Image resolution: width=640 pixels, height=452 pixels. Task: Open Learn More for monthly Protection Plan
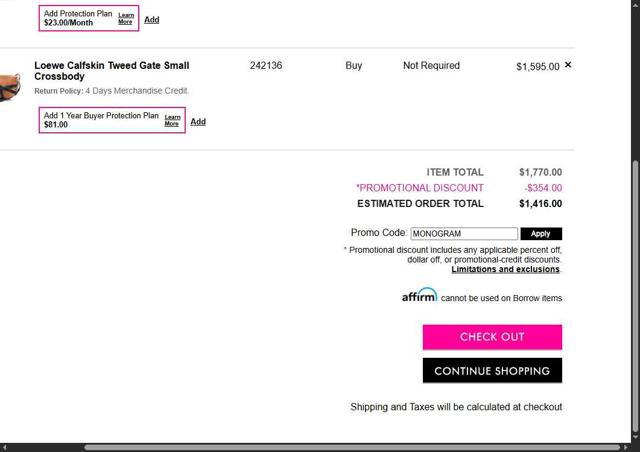[x=126, y=18]
